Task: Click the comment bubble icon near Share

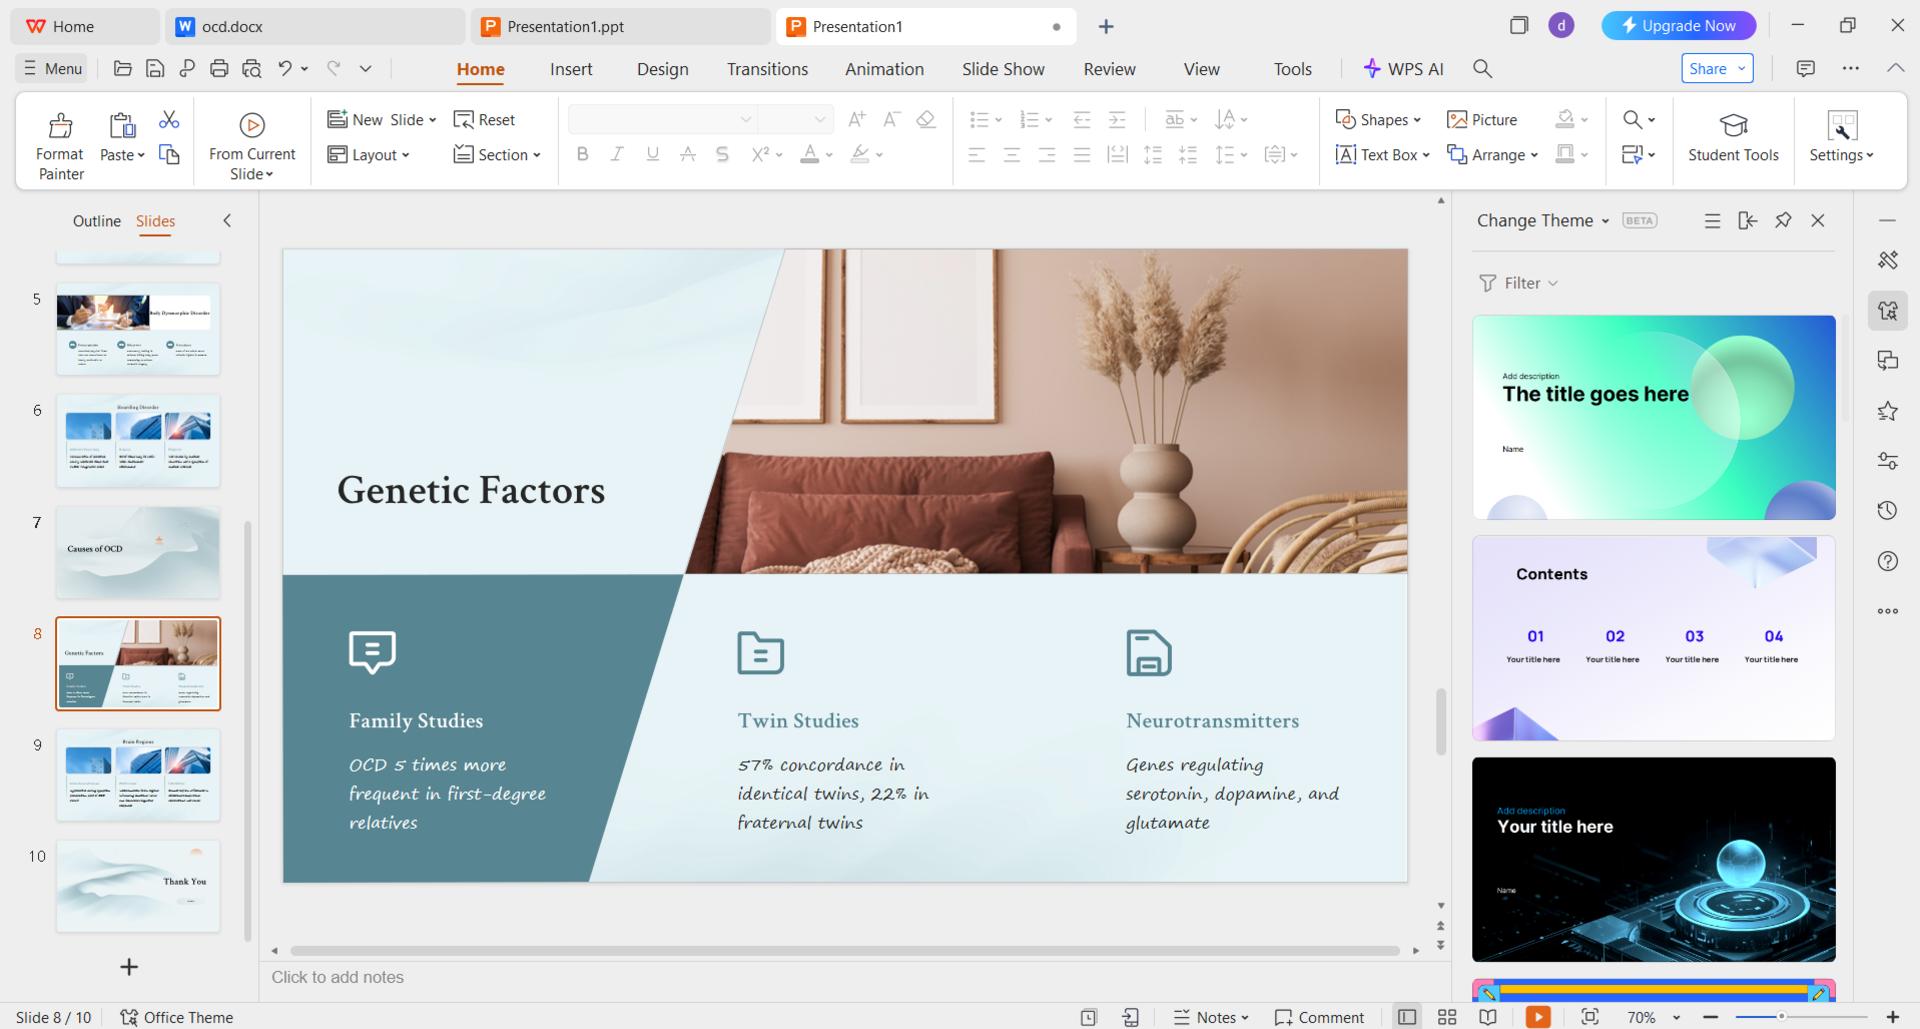Action: tap(1805, 68)
